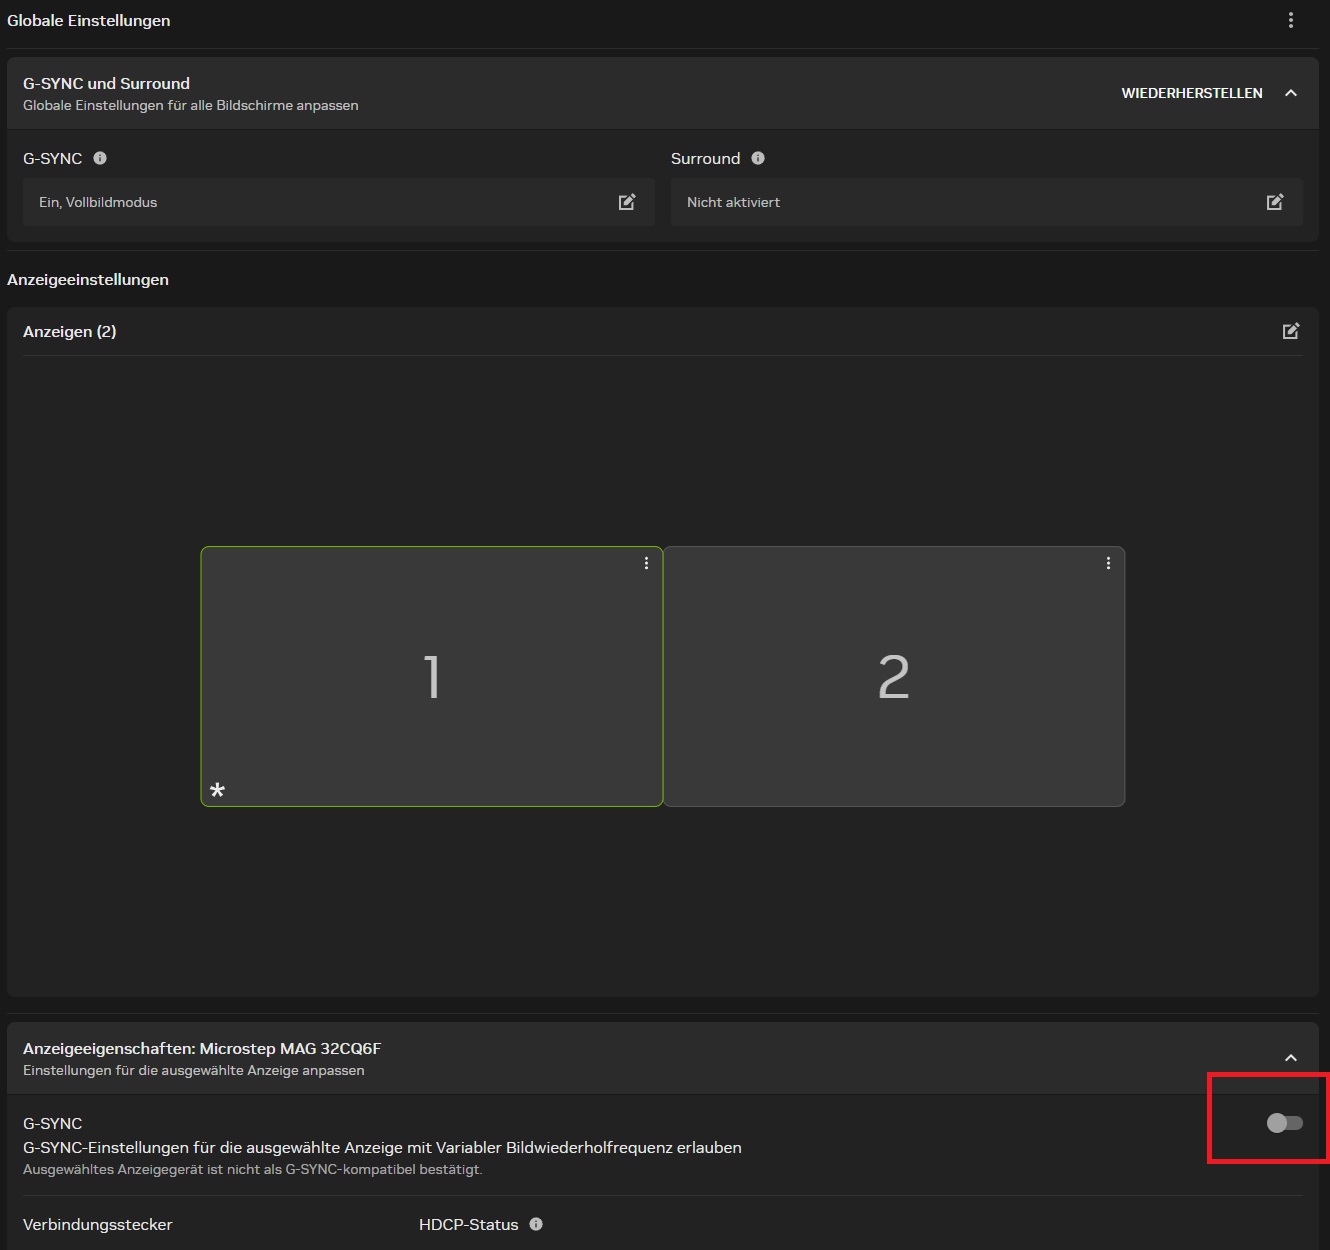Click the 'Globale Einstellungen' heading text
Screen dimensions: 1330x1250
point(89,20)
